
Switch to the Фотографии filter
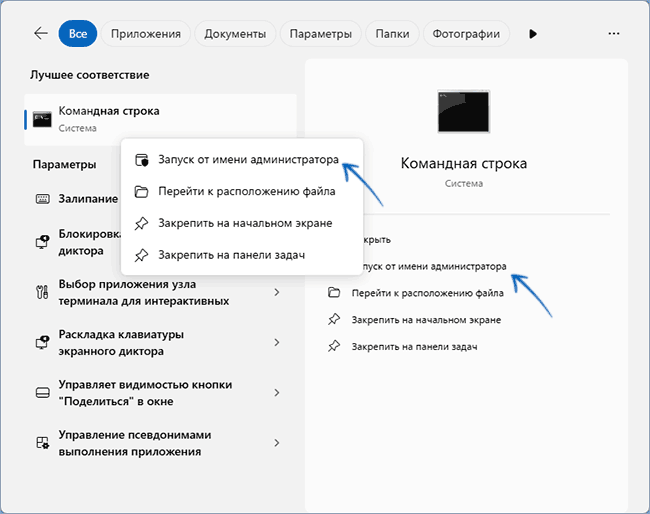pyautogui.click(x=466, y=34)
